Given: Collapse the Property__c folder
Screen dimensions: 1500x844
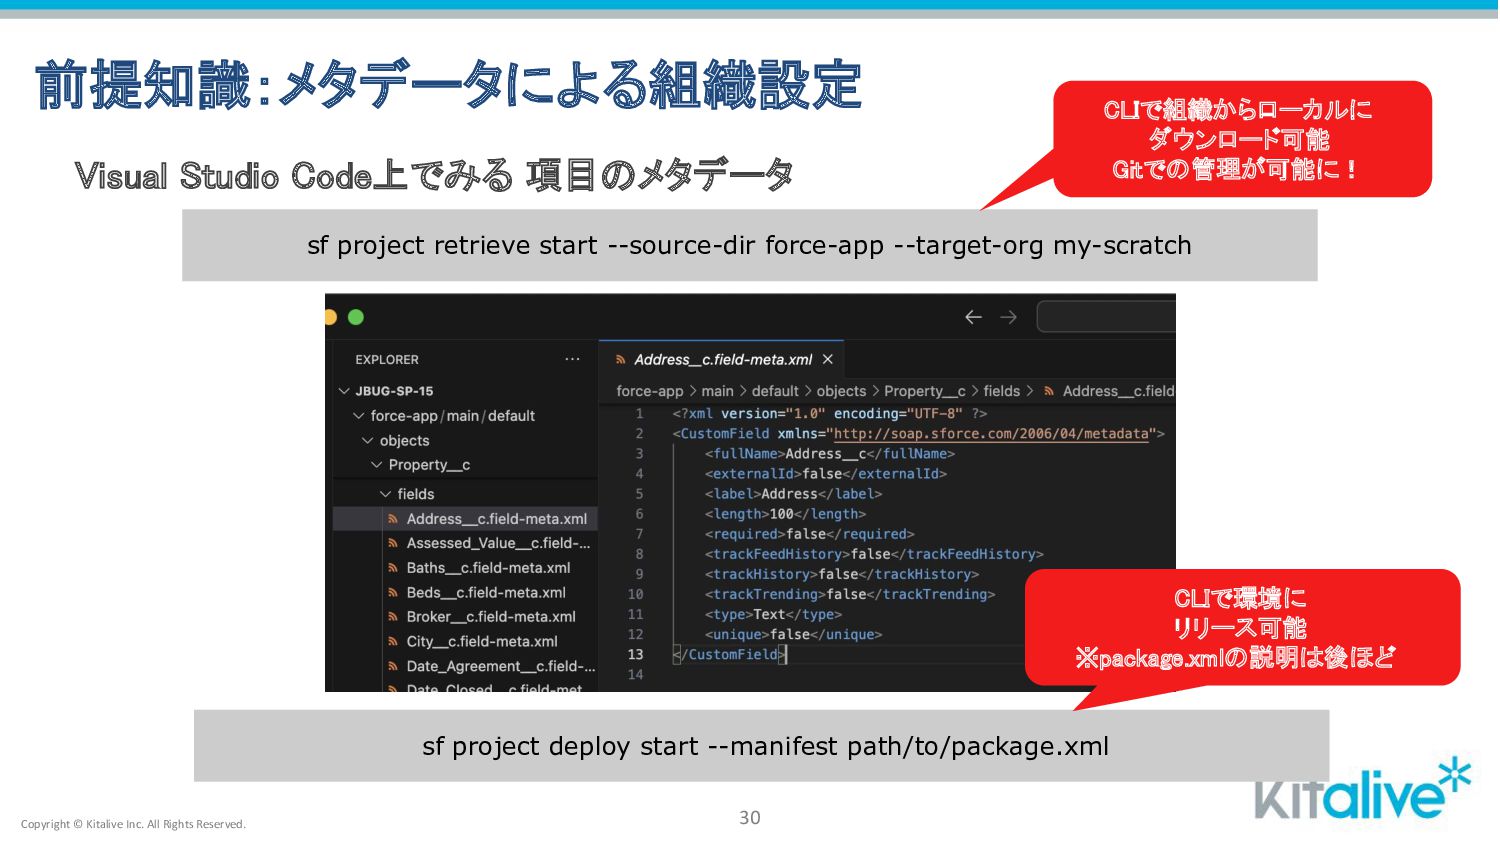Looking at the screenshot, I should click(377, 465).
